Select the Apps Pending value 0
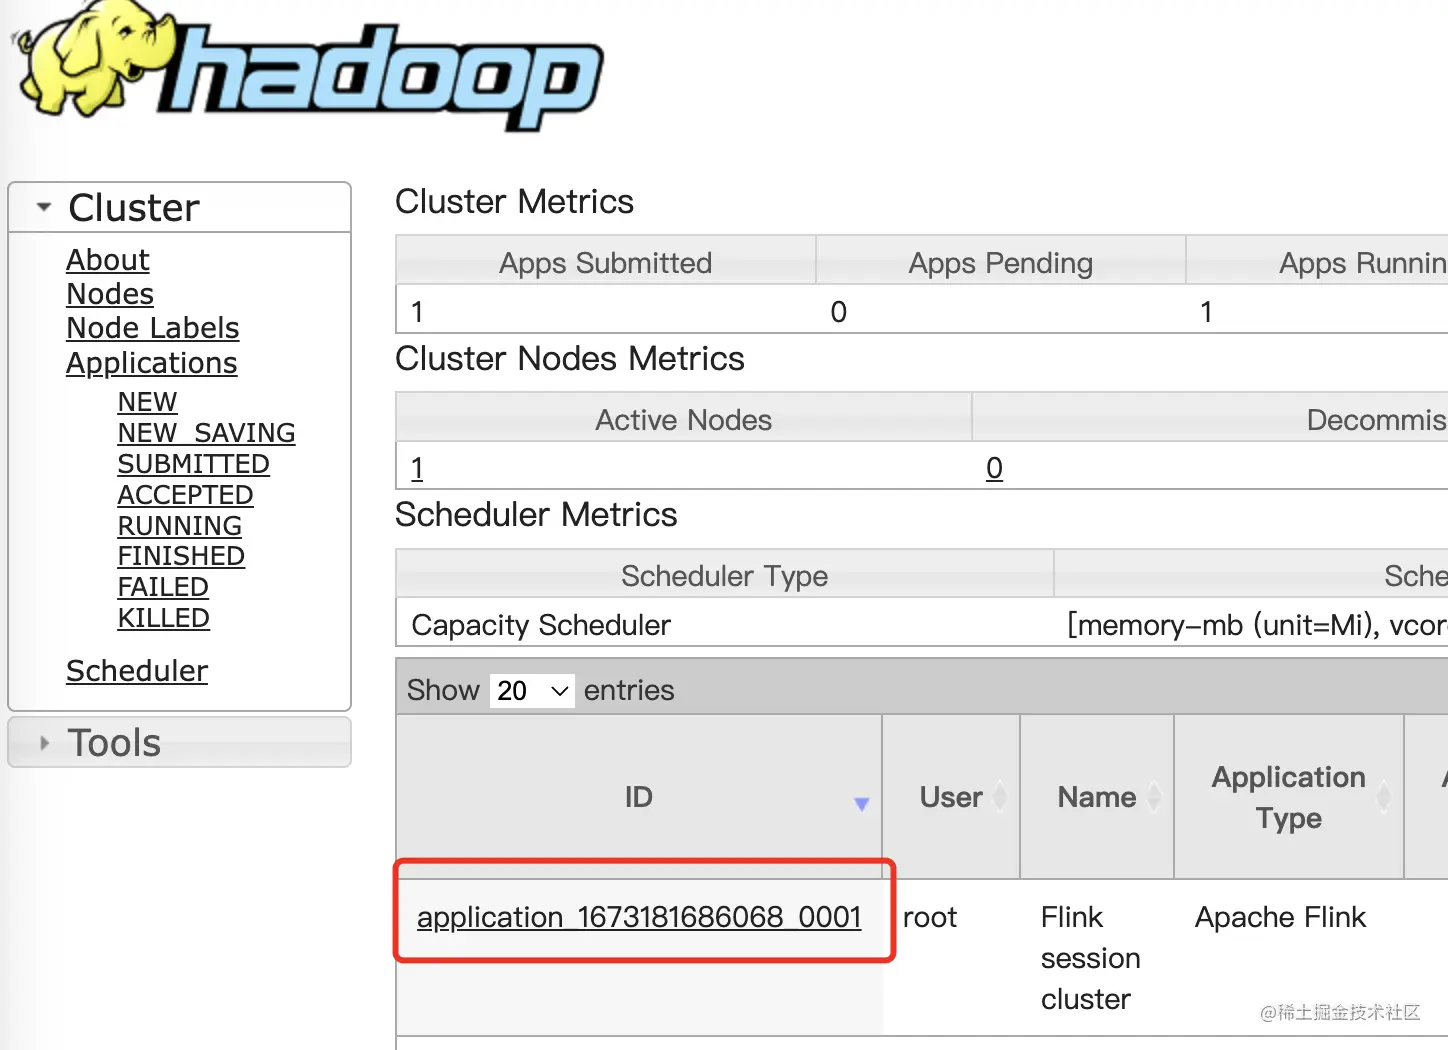 click(x=839, y=312)
